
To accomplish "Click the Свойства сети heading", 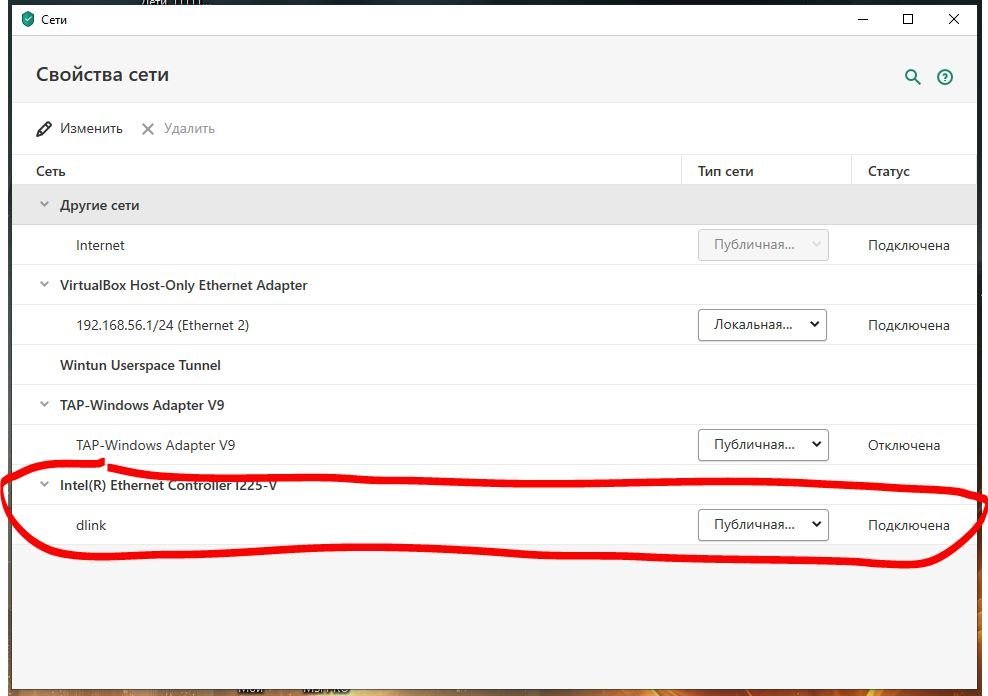I will [102, 74].
